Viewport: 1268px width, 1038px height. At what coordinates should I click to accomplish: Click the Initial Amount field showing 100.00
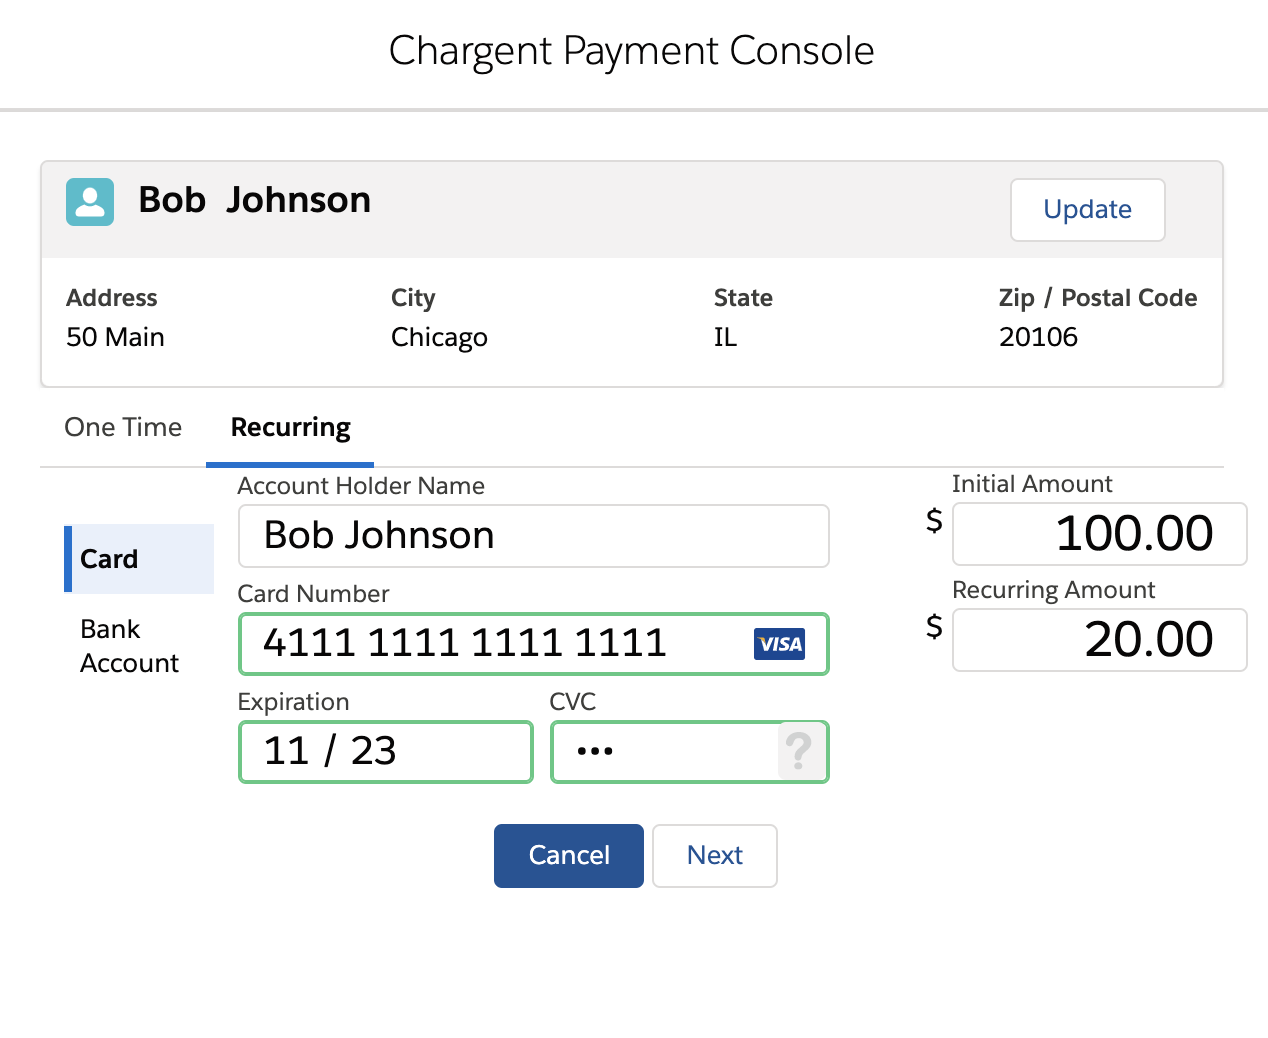(1098, 534)
